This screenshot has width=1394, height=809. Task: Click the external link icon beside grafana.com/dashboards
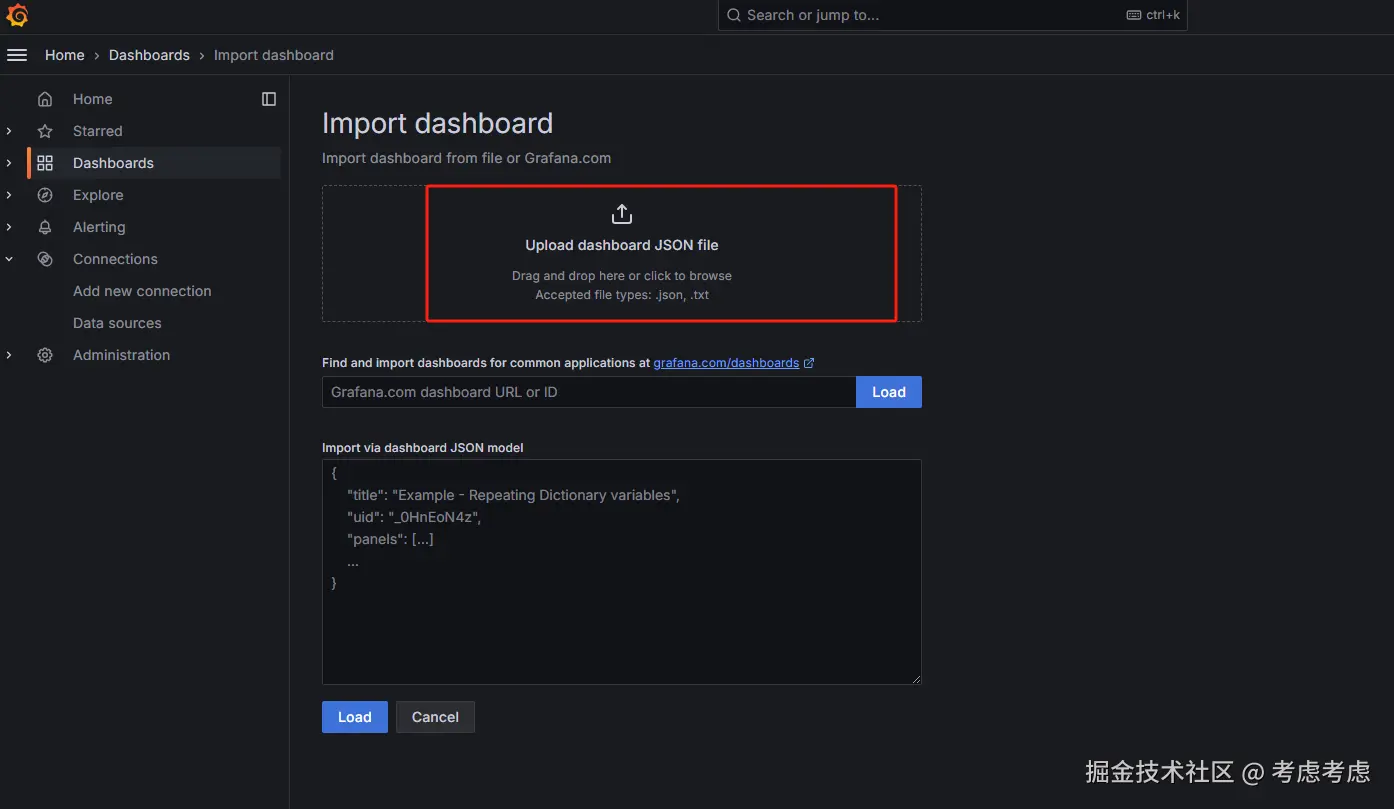click(x=809, y=363)
